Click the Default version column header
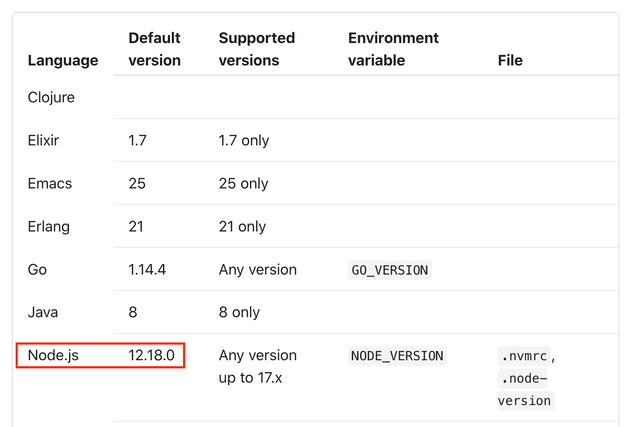 point(154,49)
